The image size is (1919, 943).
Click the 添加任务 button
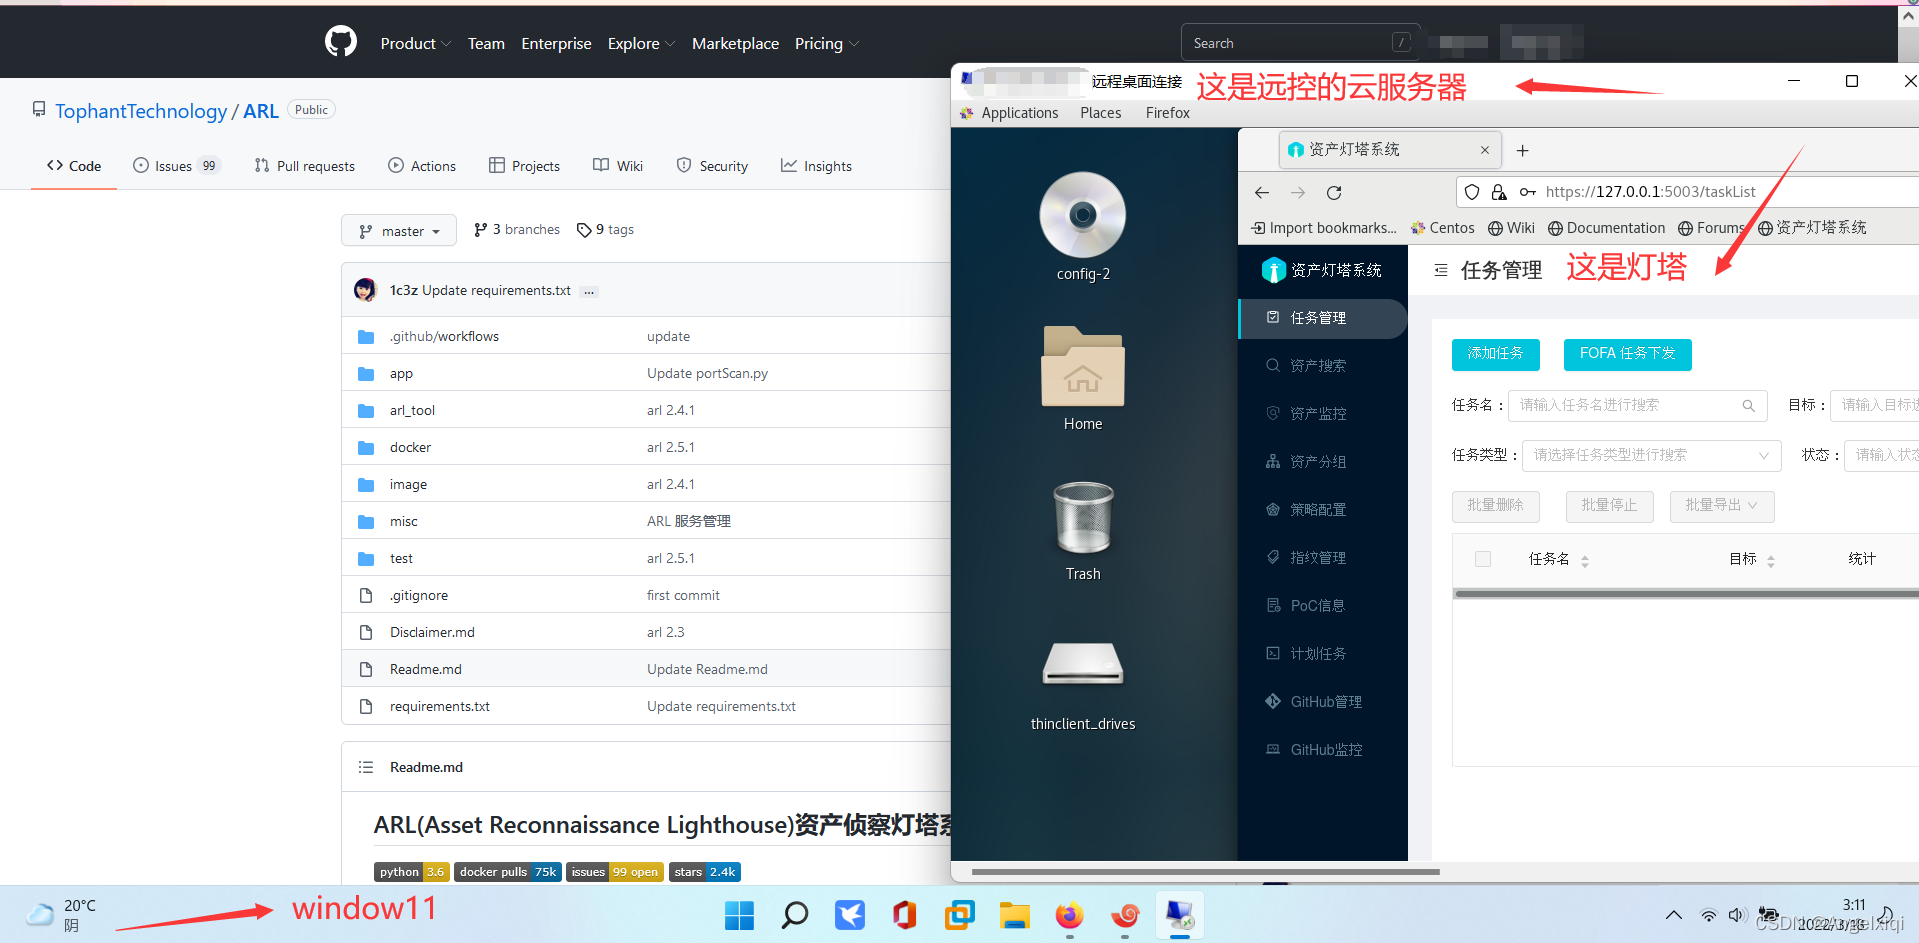tap(1496, 354)
